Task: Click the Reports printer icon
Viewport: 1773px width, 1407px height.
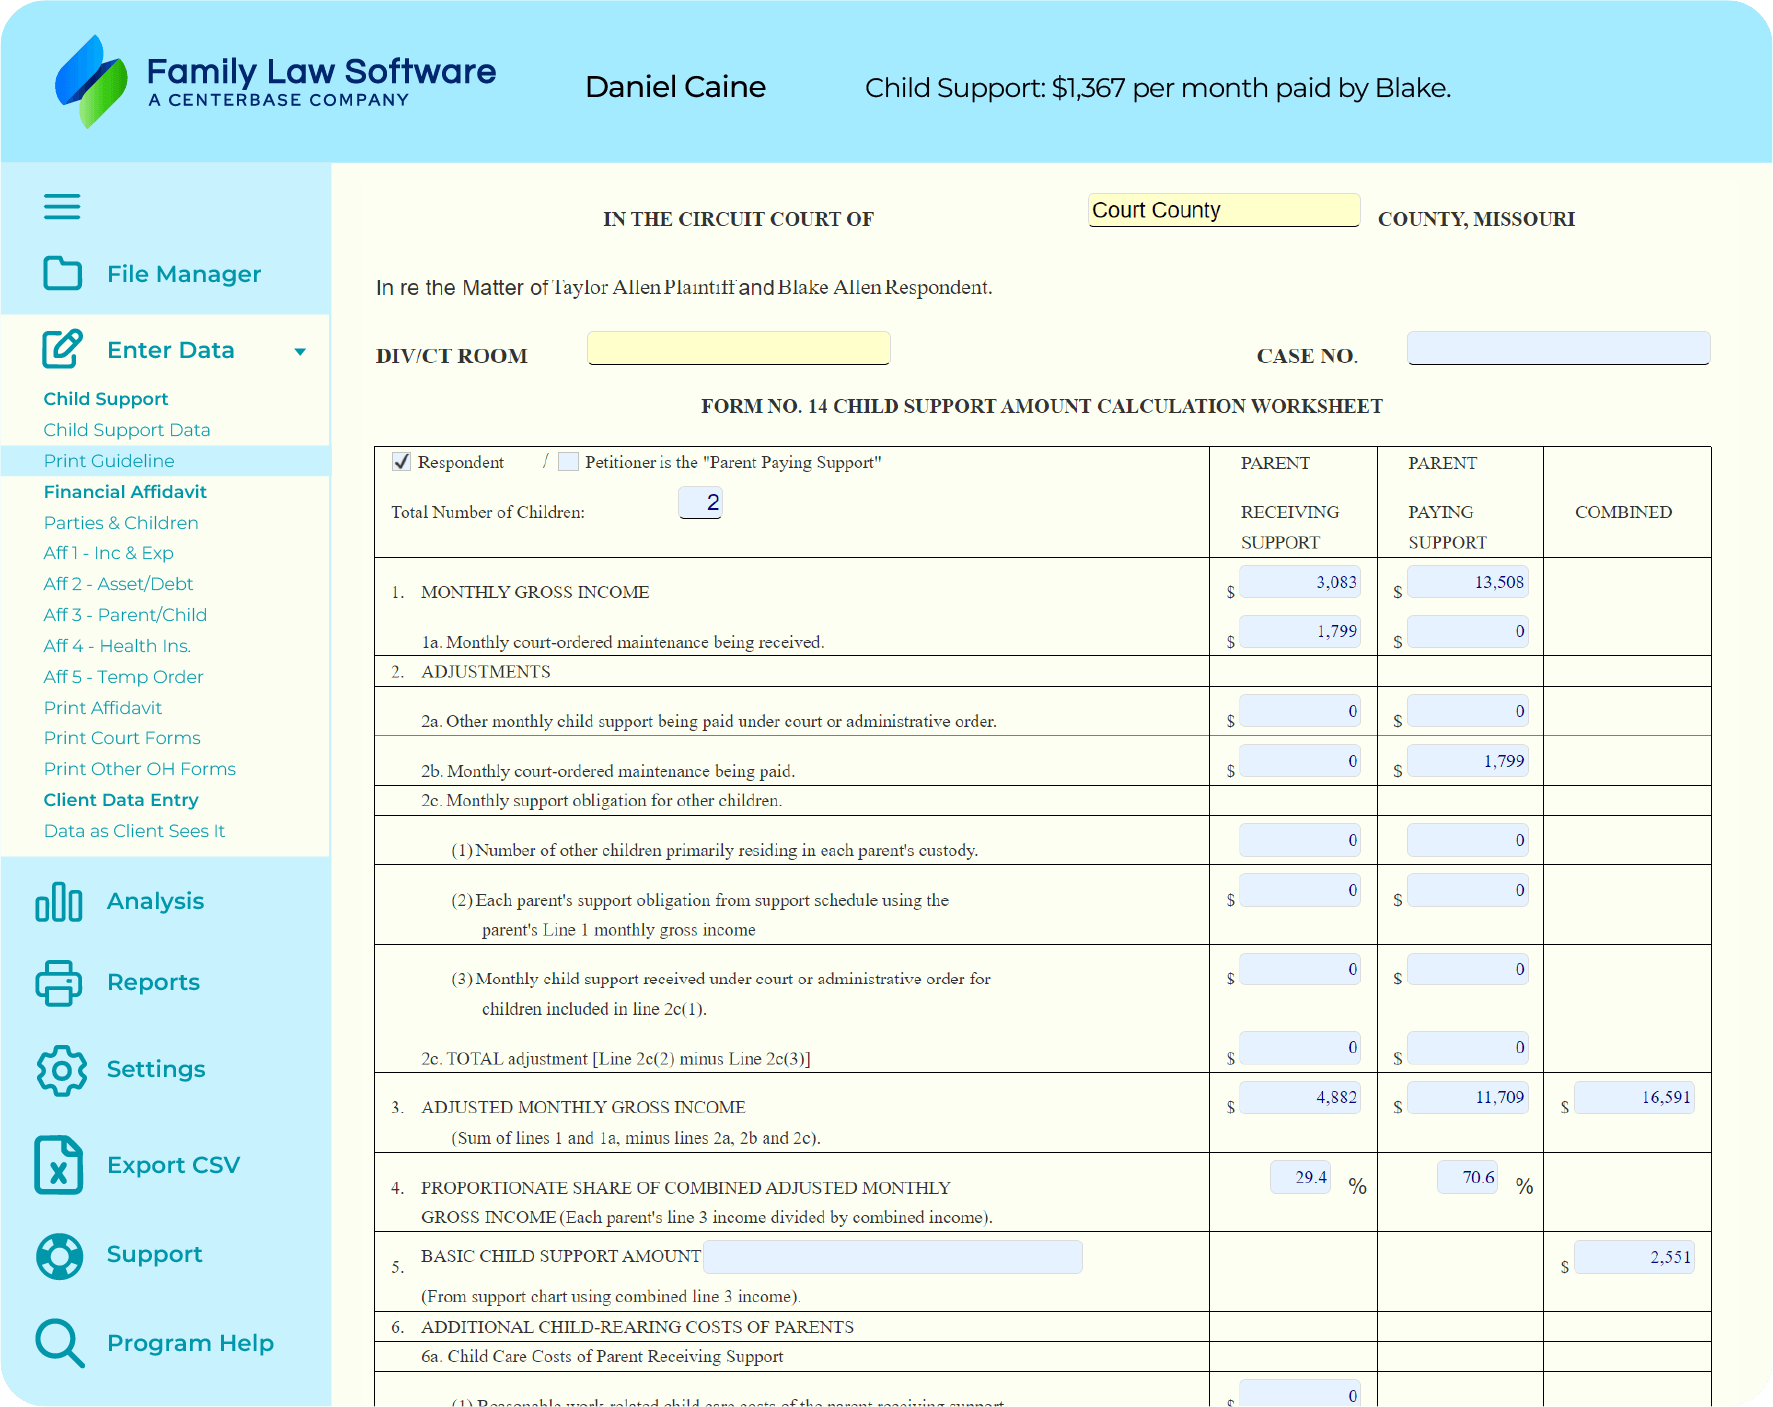Action: pyautogui.click(x=59, y=982)
